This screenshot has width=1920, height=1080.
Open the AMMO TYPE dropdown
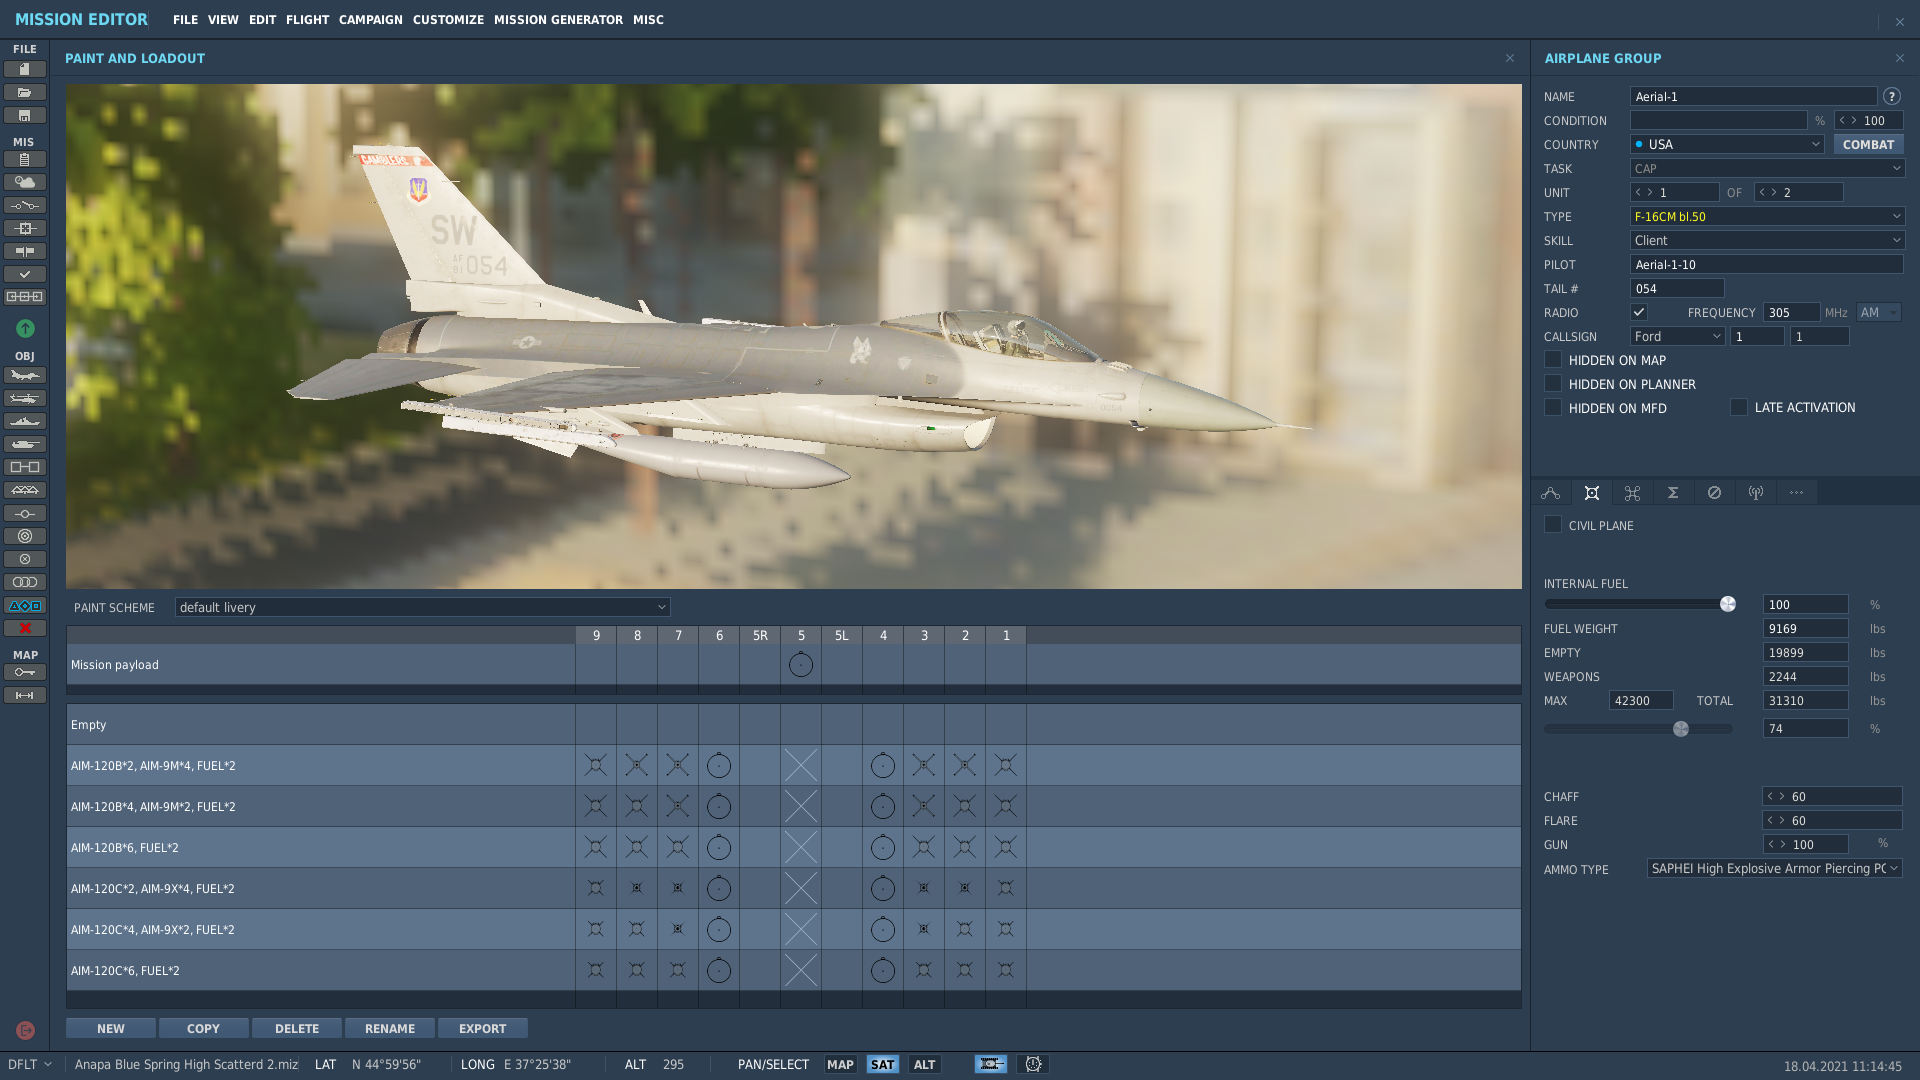point(1774,868)
